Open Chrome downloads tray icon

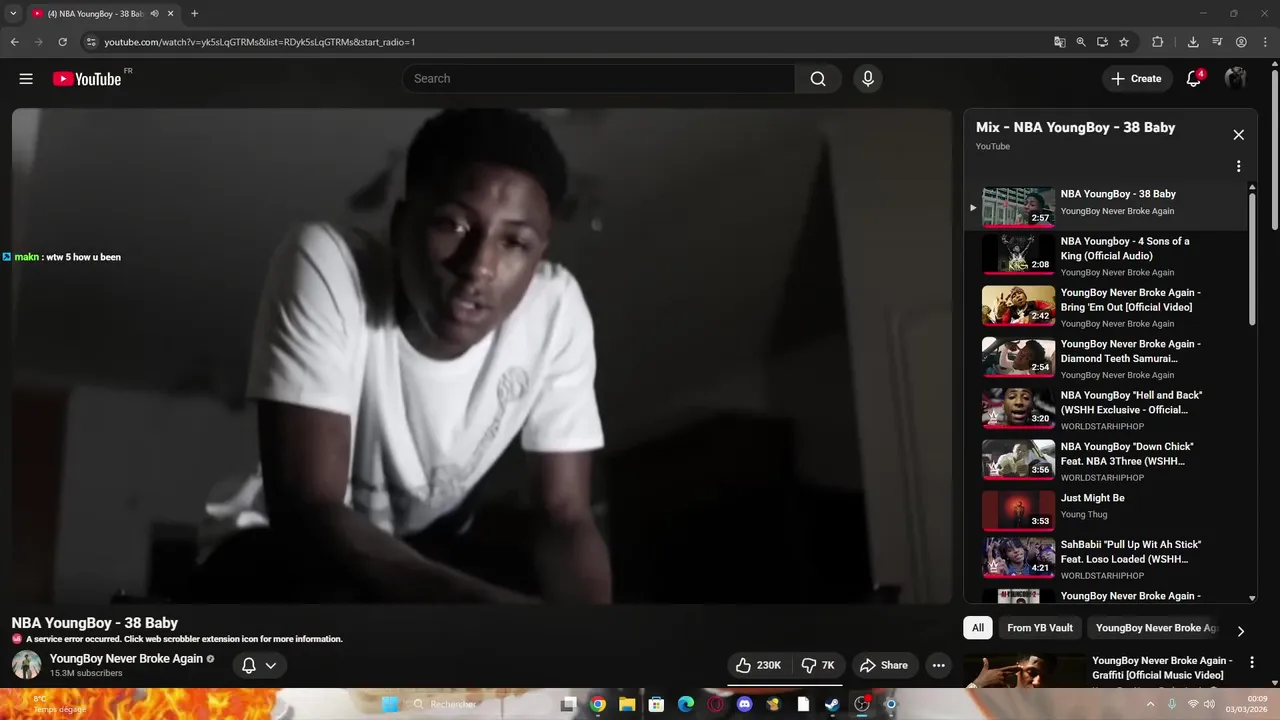1193,42
